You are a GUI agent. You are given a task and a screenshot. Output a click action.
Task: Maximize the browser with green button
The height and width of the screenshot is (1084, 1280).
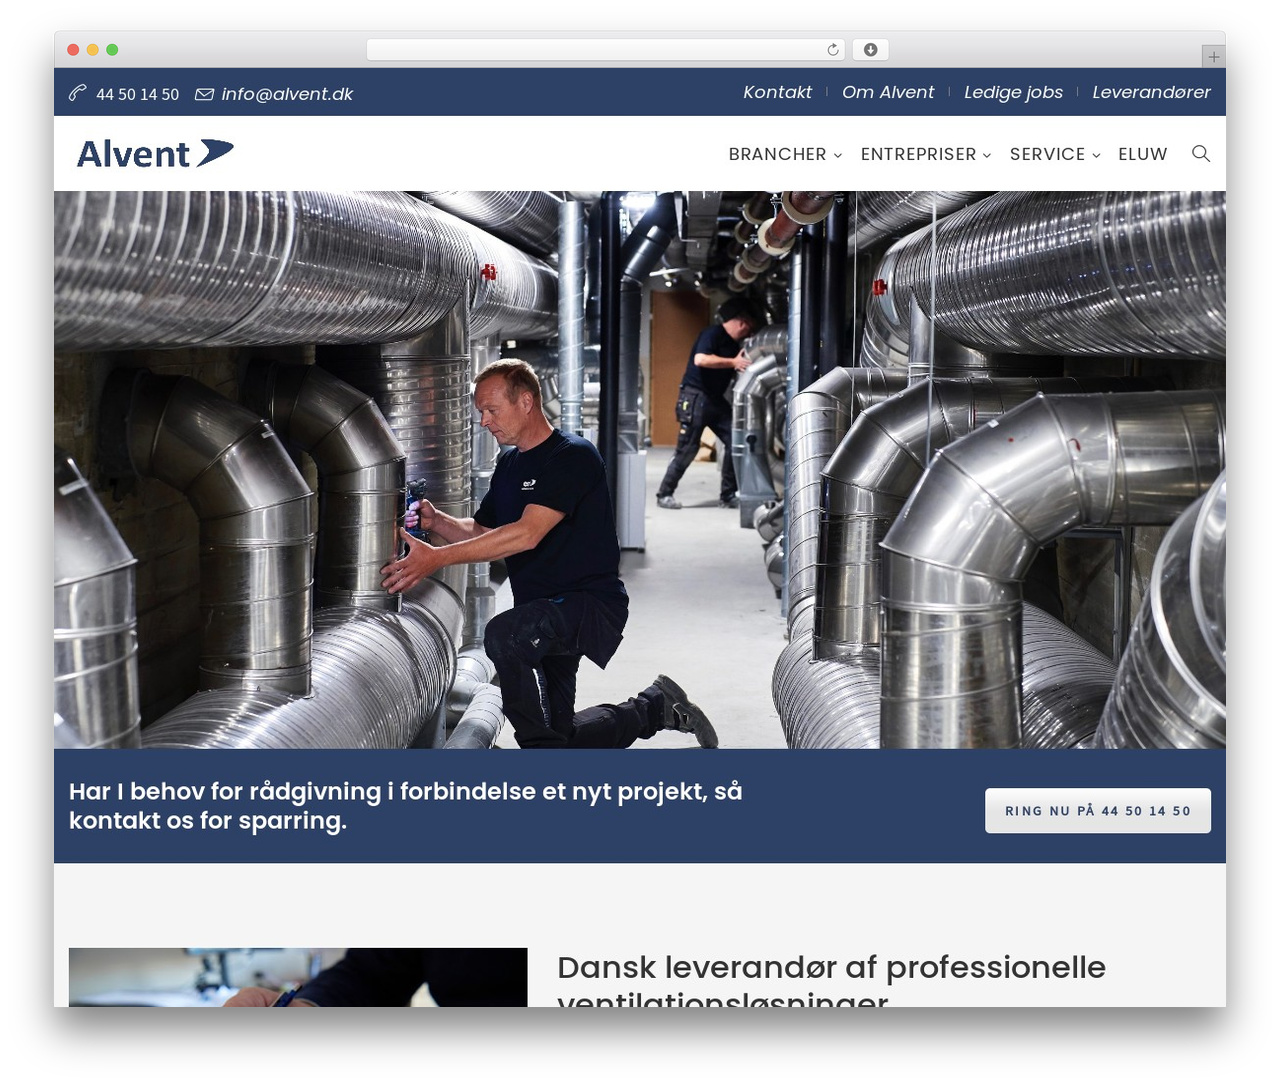tap(112, 50)
